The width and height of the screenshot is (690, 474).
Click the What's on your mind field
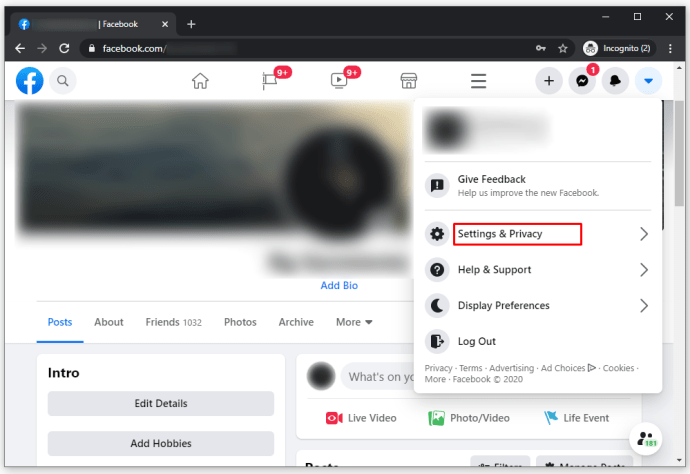pos(378,377)
